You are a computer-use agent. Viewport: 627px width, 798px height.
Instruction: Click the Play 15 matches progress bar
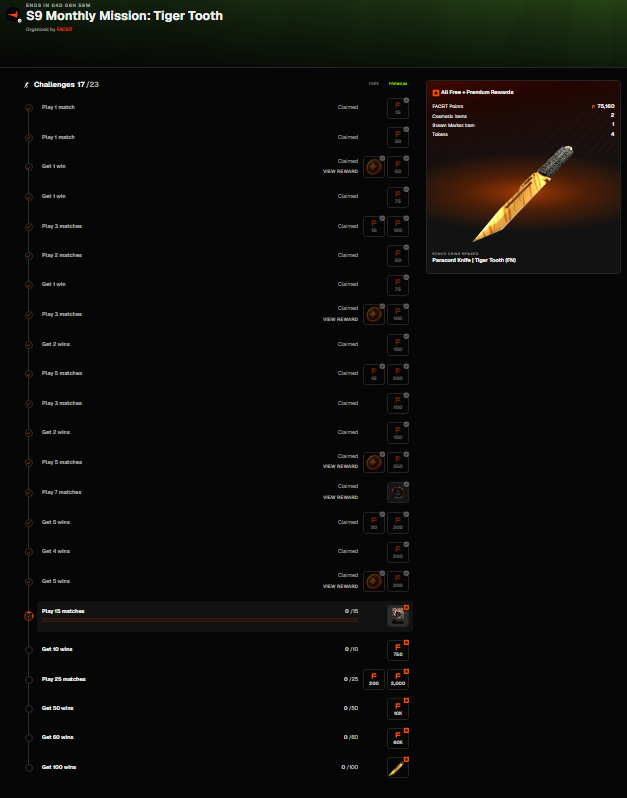pos(200,620)
